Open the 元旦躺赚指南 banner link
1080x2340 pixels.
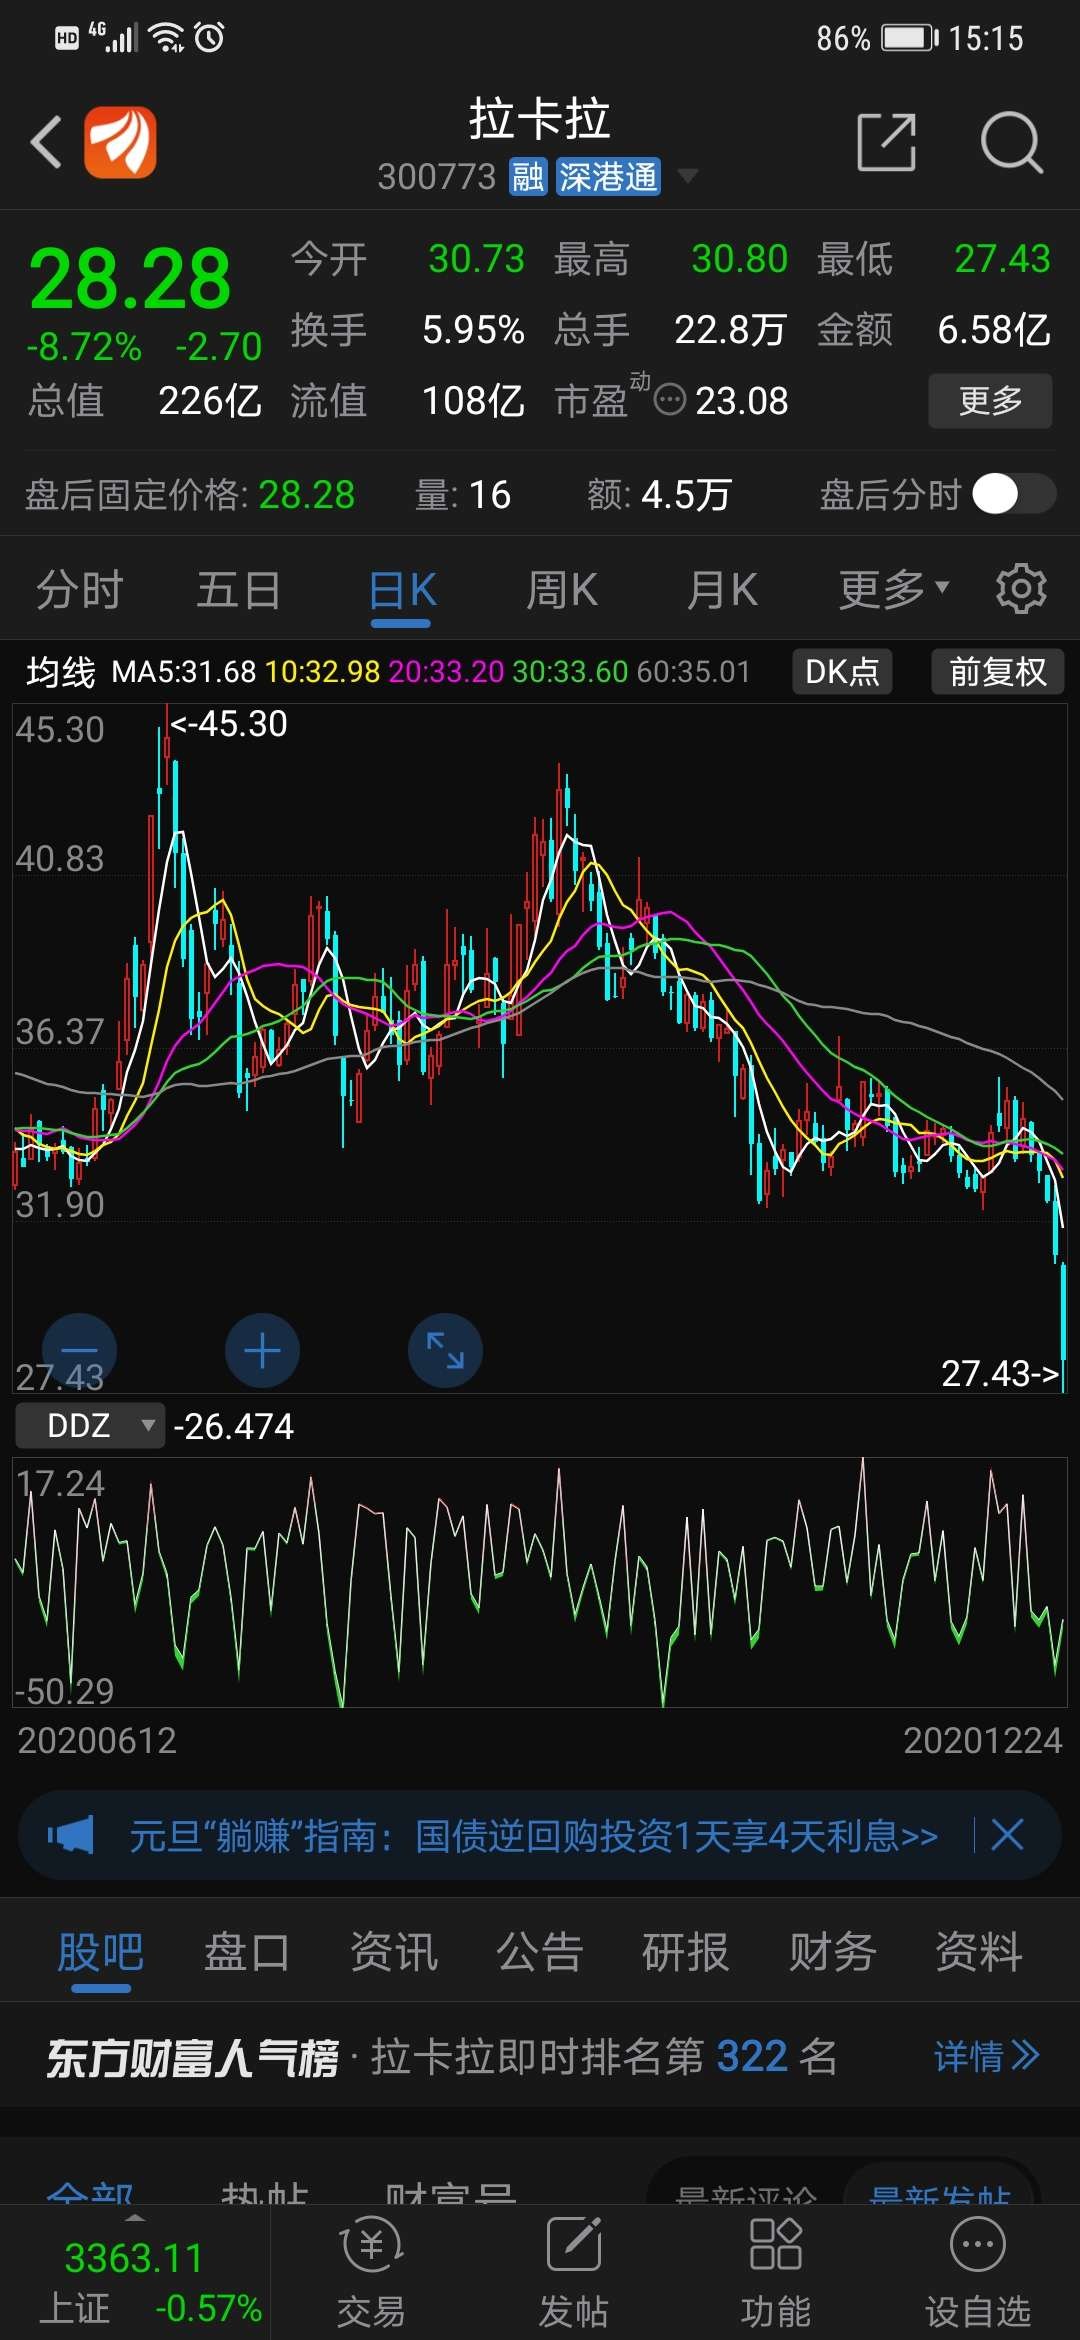(x=533, y=1836)
